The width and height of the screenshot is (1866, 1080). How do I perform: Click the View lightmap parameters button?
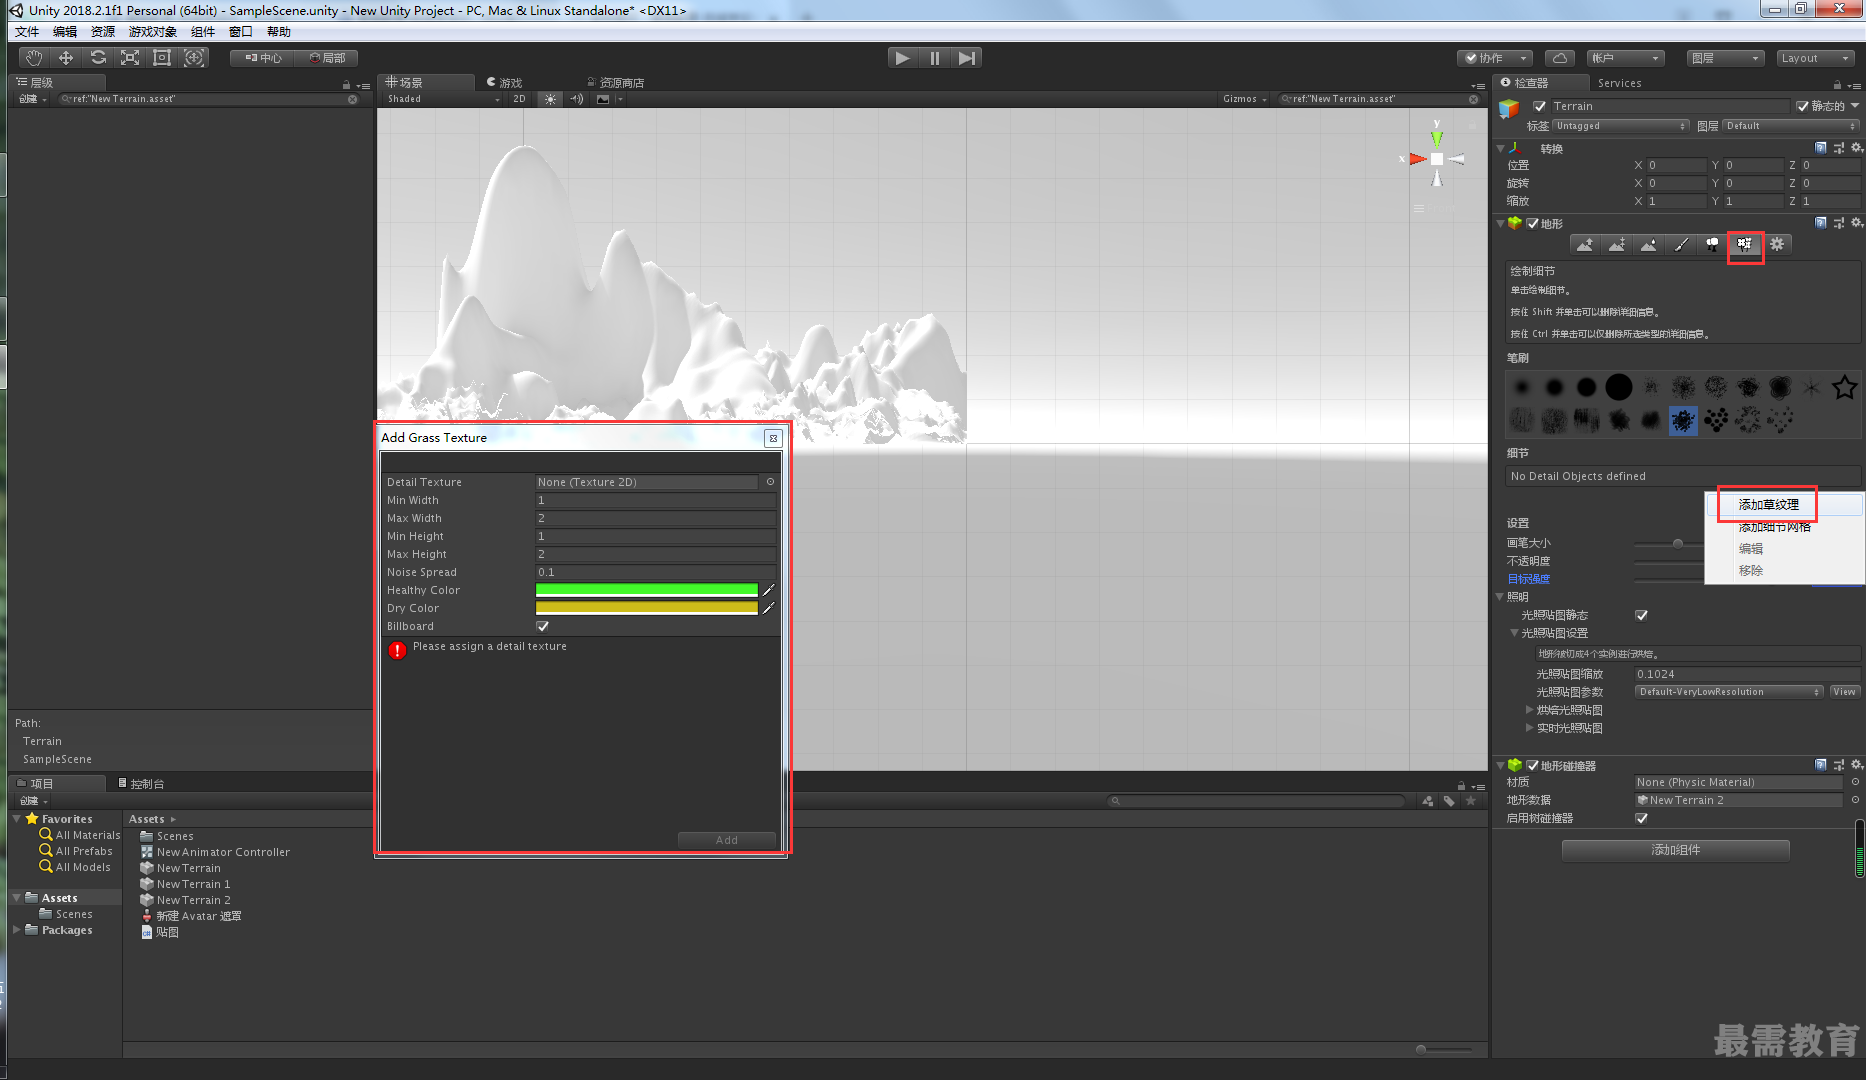(1845, 692)
